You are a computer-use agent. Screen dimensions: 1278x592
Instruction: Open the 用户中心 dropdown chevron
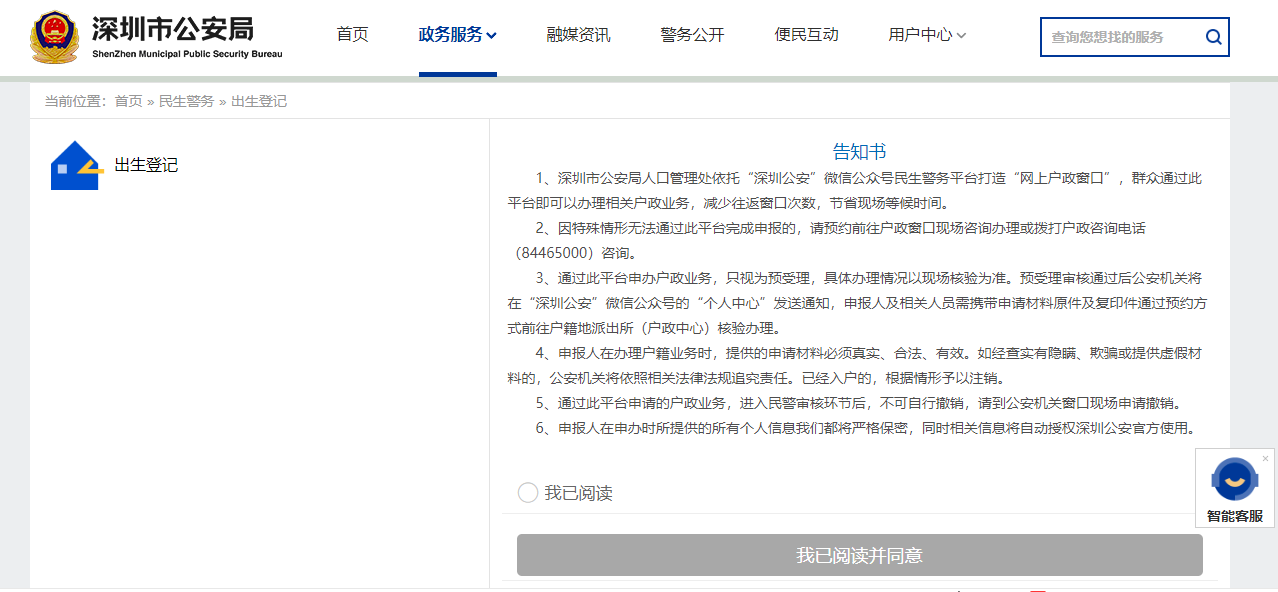point(961,33)
